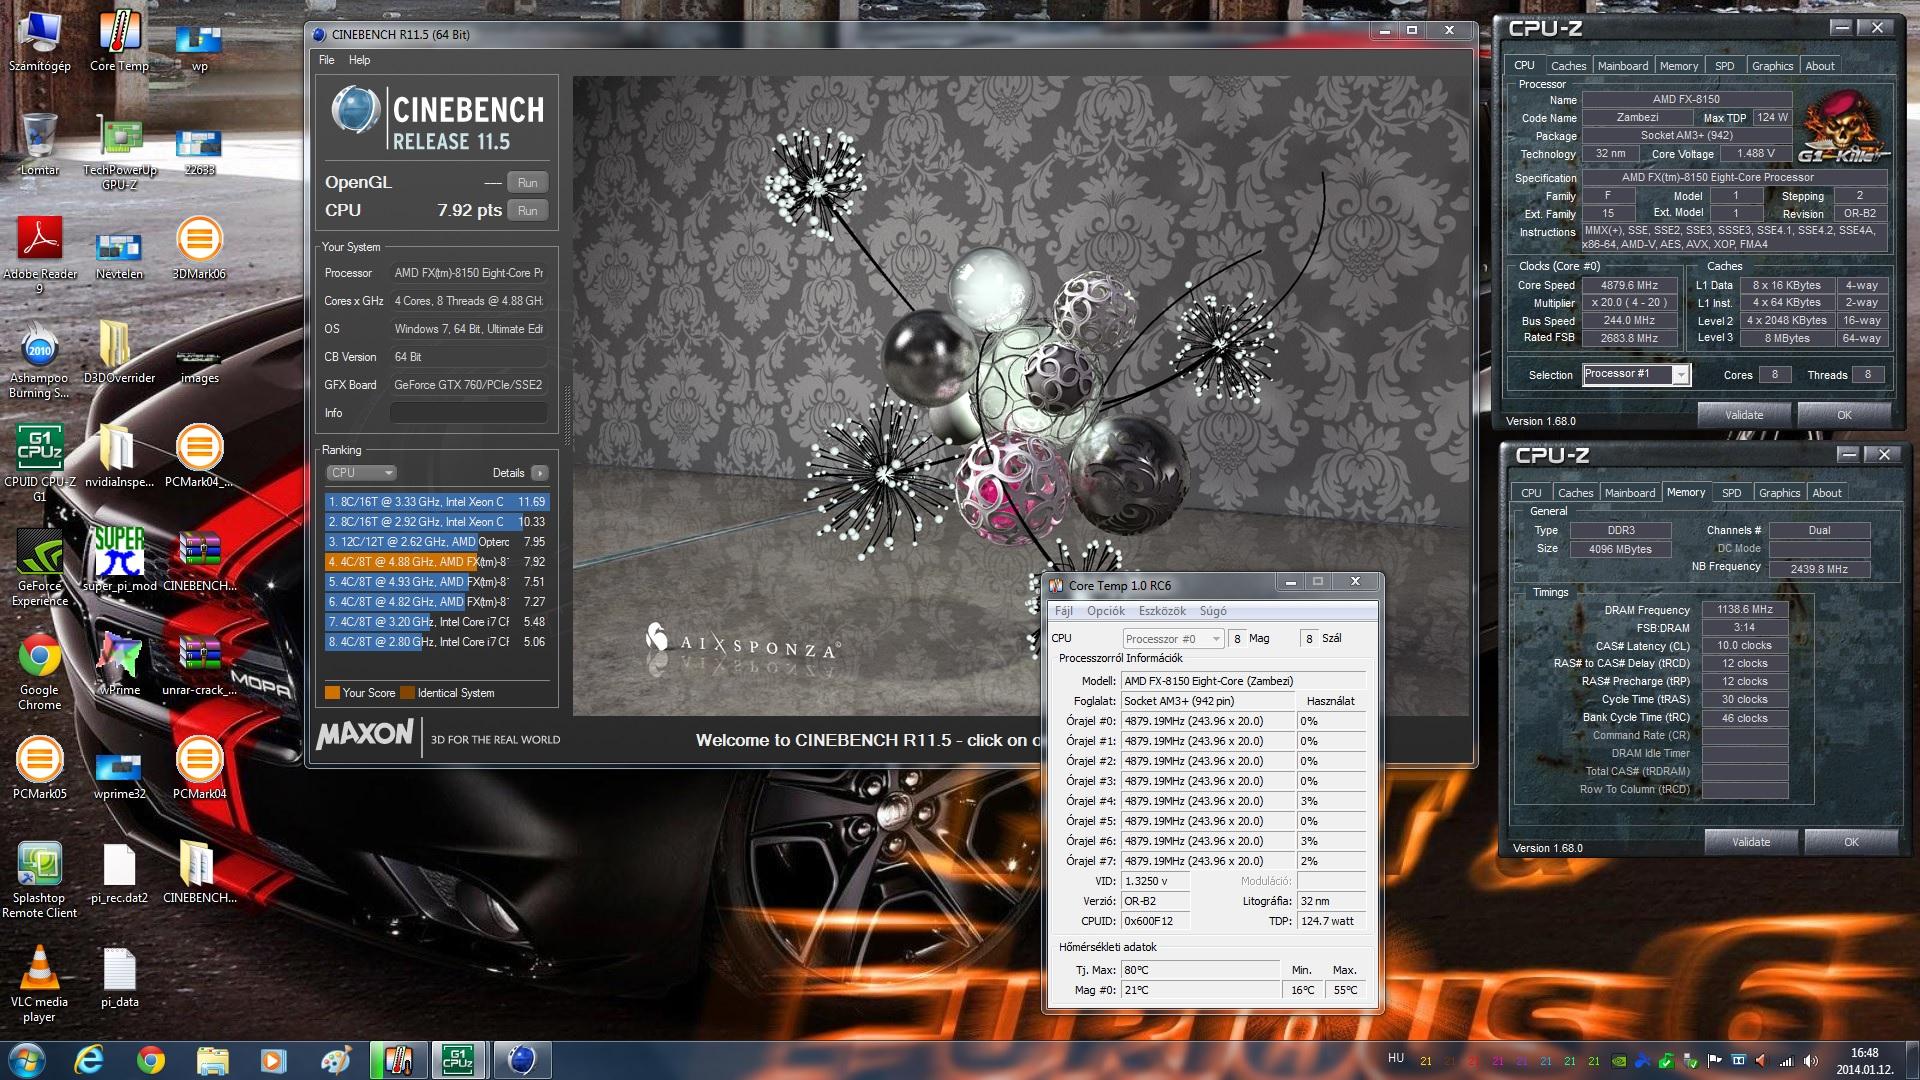The image size is (1920, 1080).
Task: Launch super_pi_mod from the desktop
Action: point(119,560)
